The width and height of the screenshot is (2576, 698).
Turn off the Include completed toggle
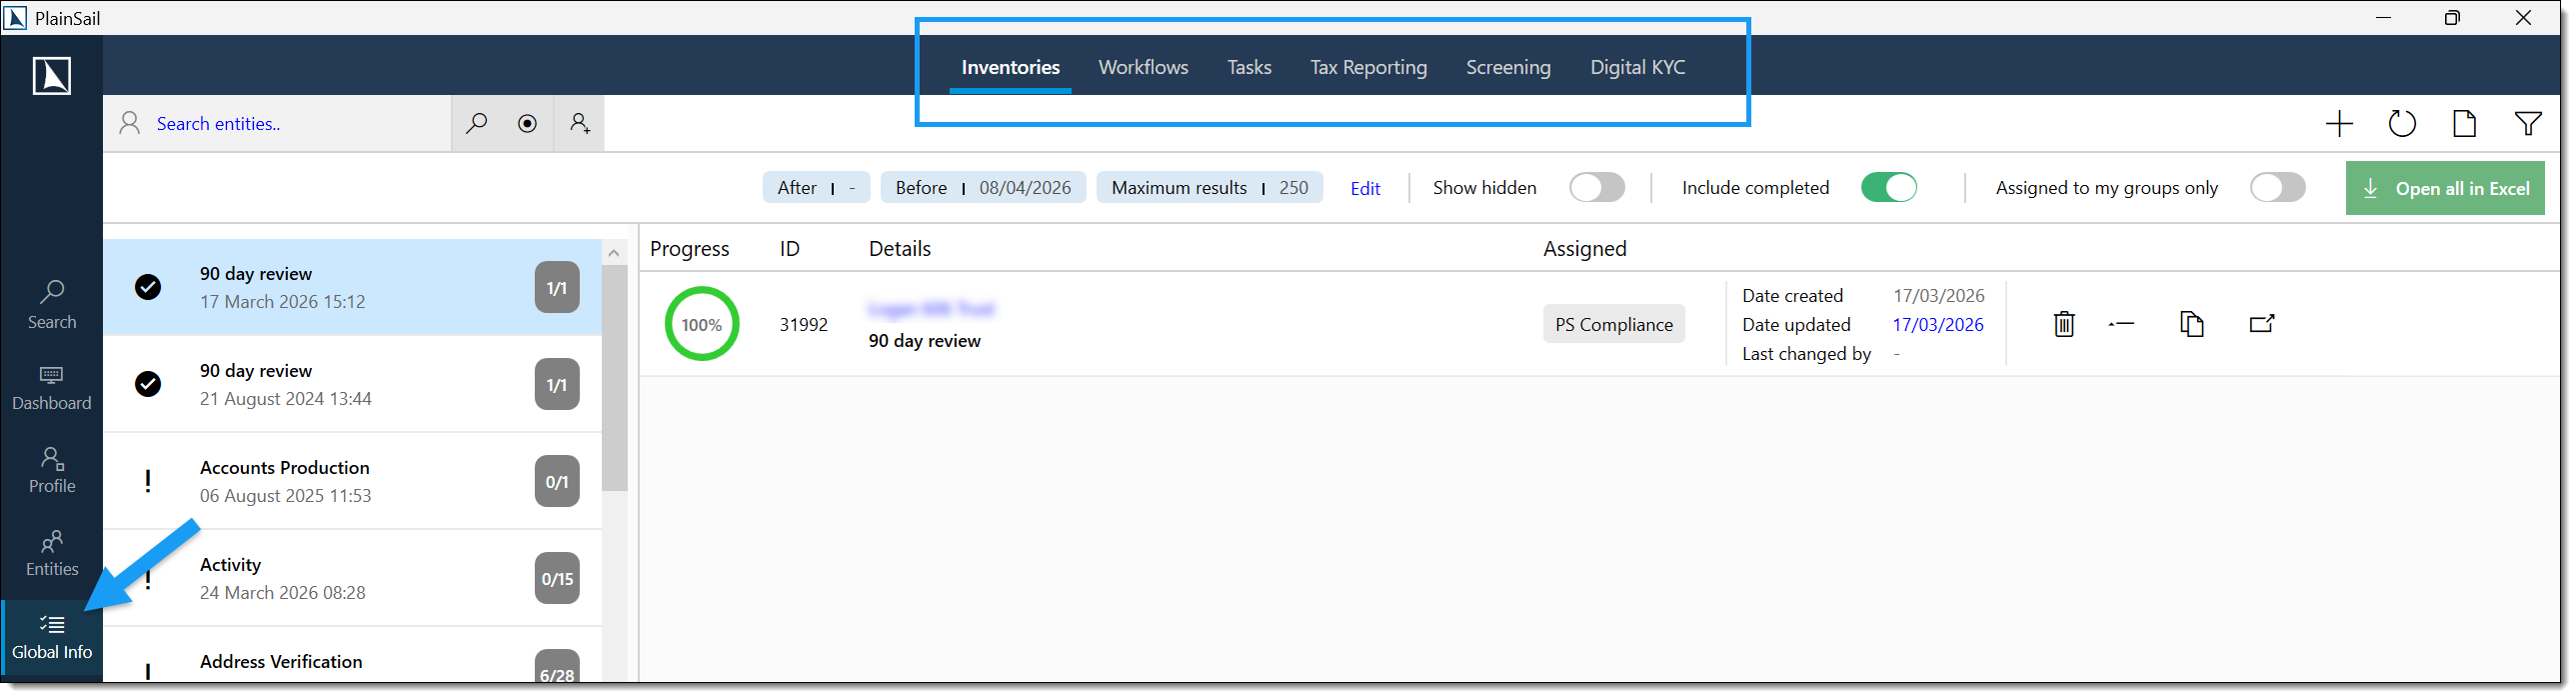(x=1888, y=188)
